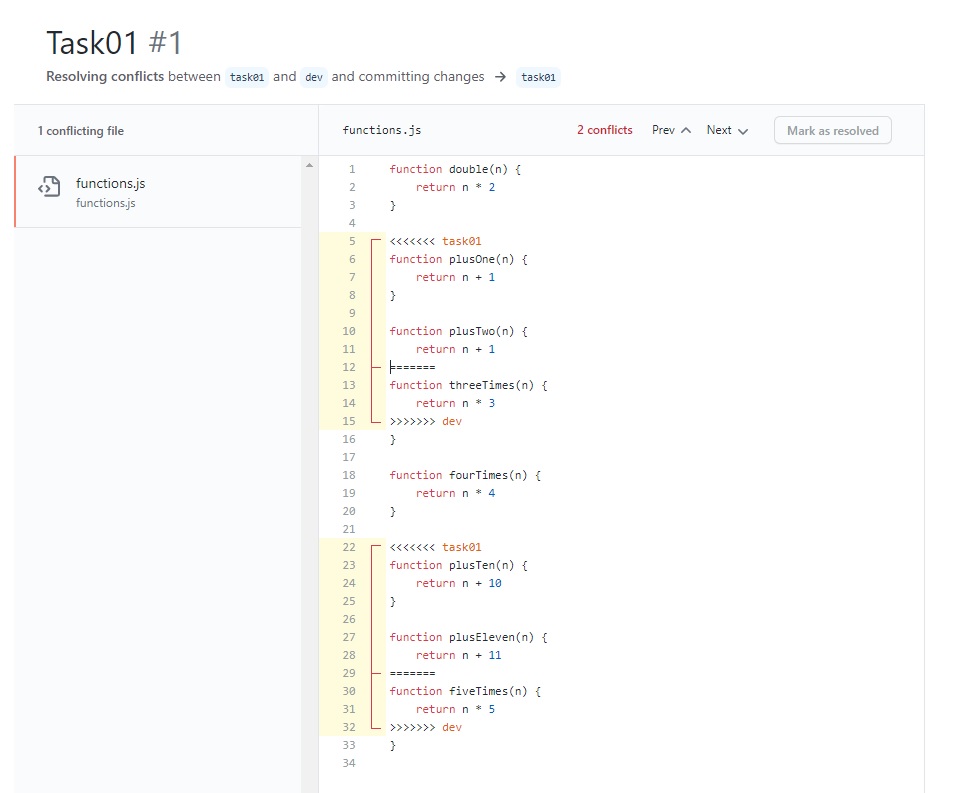Image resolution: width=955 pixels, height=793 pixels.
Task: Open the dev branch label in header
Action: tap(314, 77)
